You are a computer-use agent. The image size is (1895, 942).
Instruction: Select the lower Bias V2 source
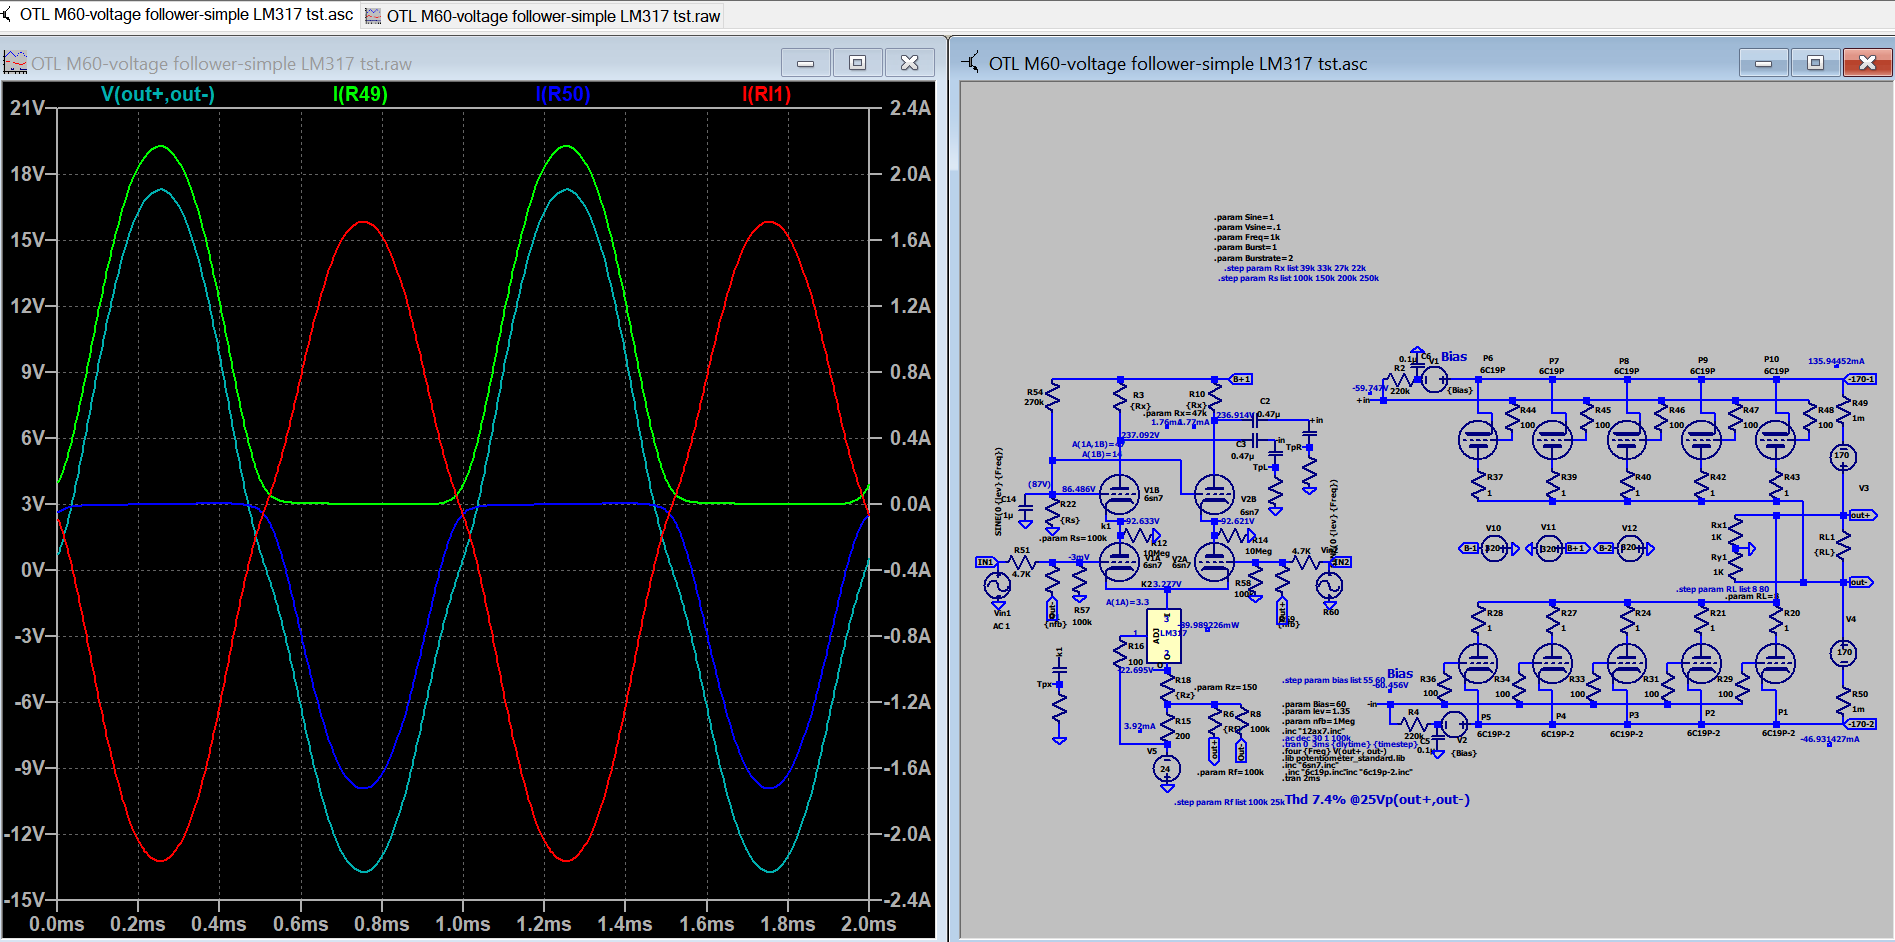(1454, 724)
